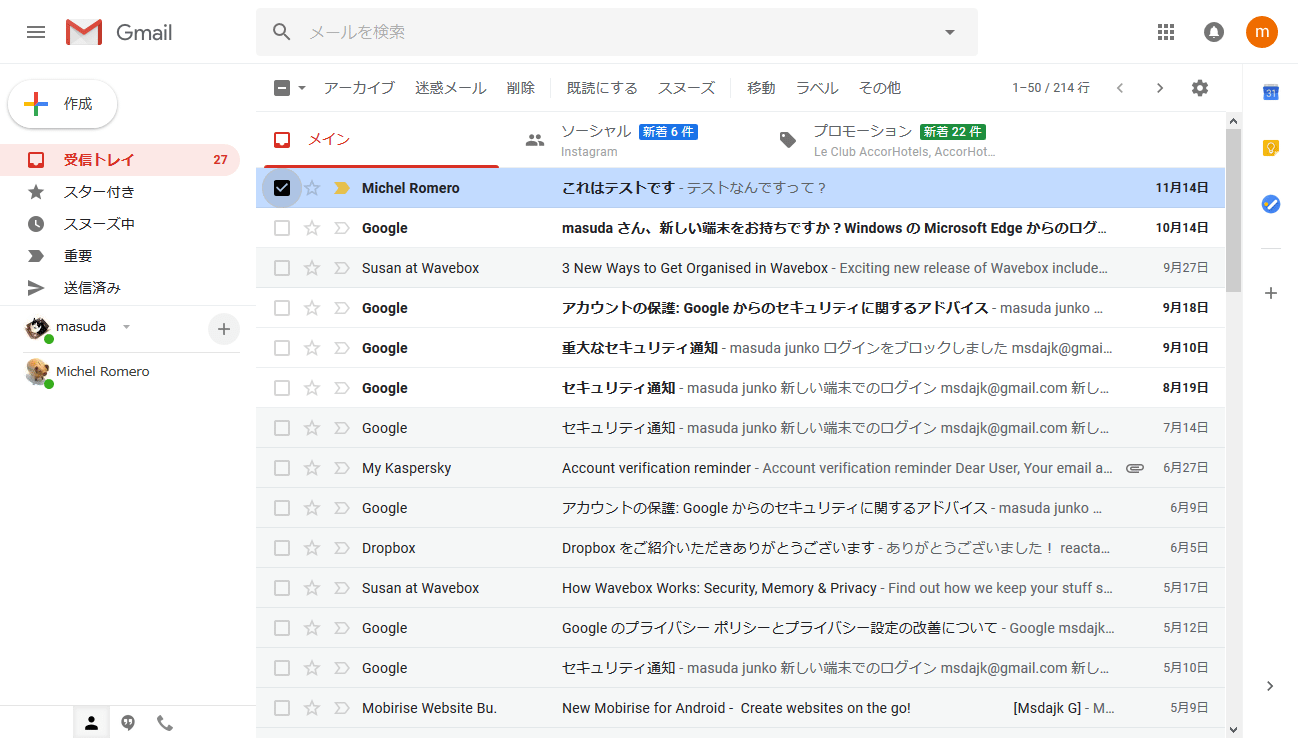Viewport: 1298px width, 738px height.
Task: Open the account avatar 'm'
Action: pos(1262,32)
